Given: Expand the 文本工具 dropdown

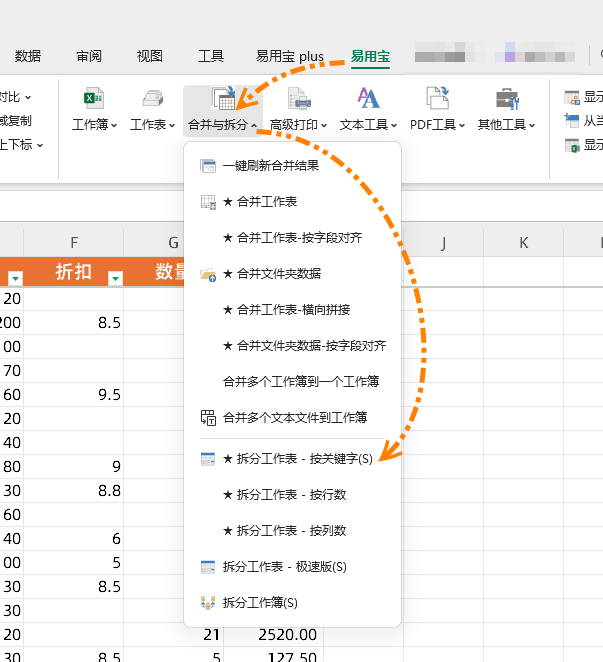Looking at the screenshot, I should (x=394, y=125).
